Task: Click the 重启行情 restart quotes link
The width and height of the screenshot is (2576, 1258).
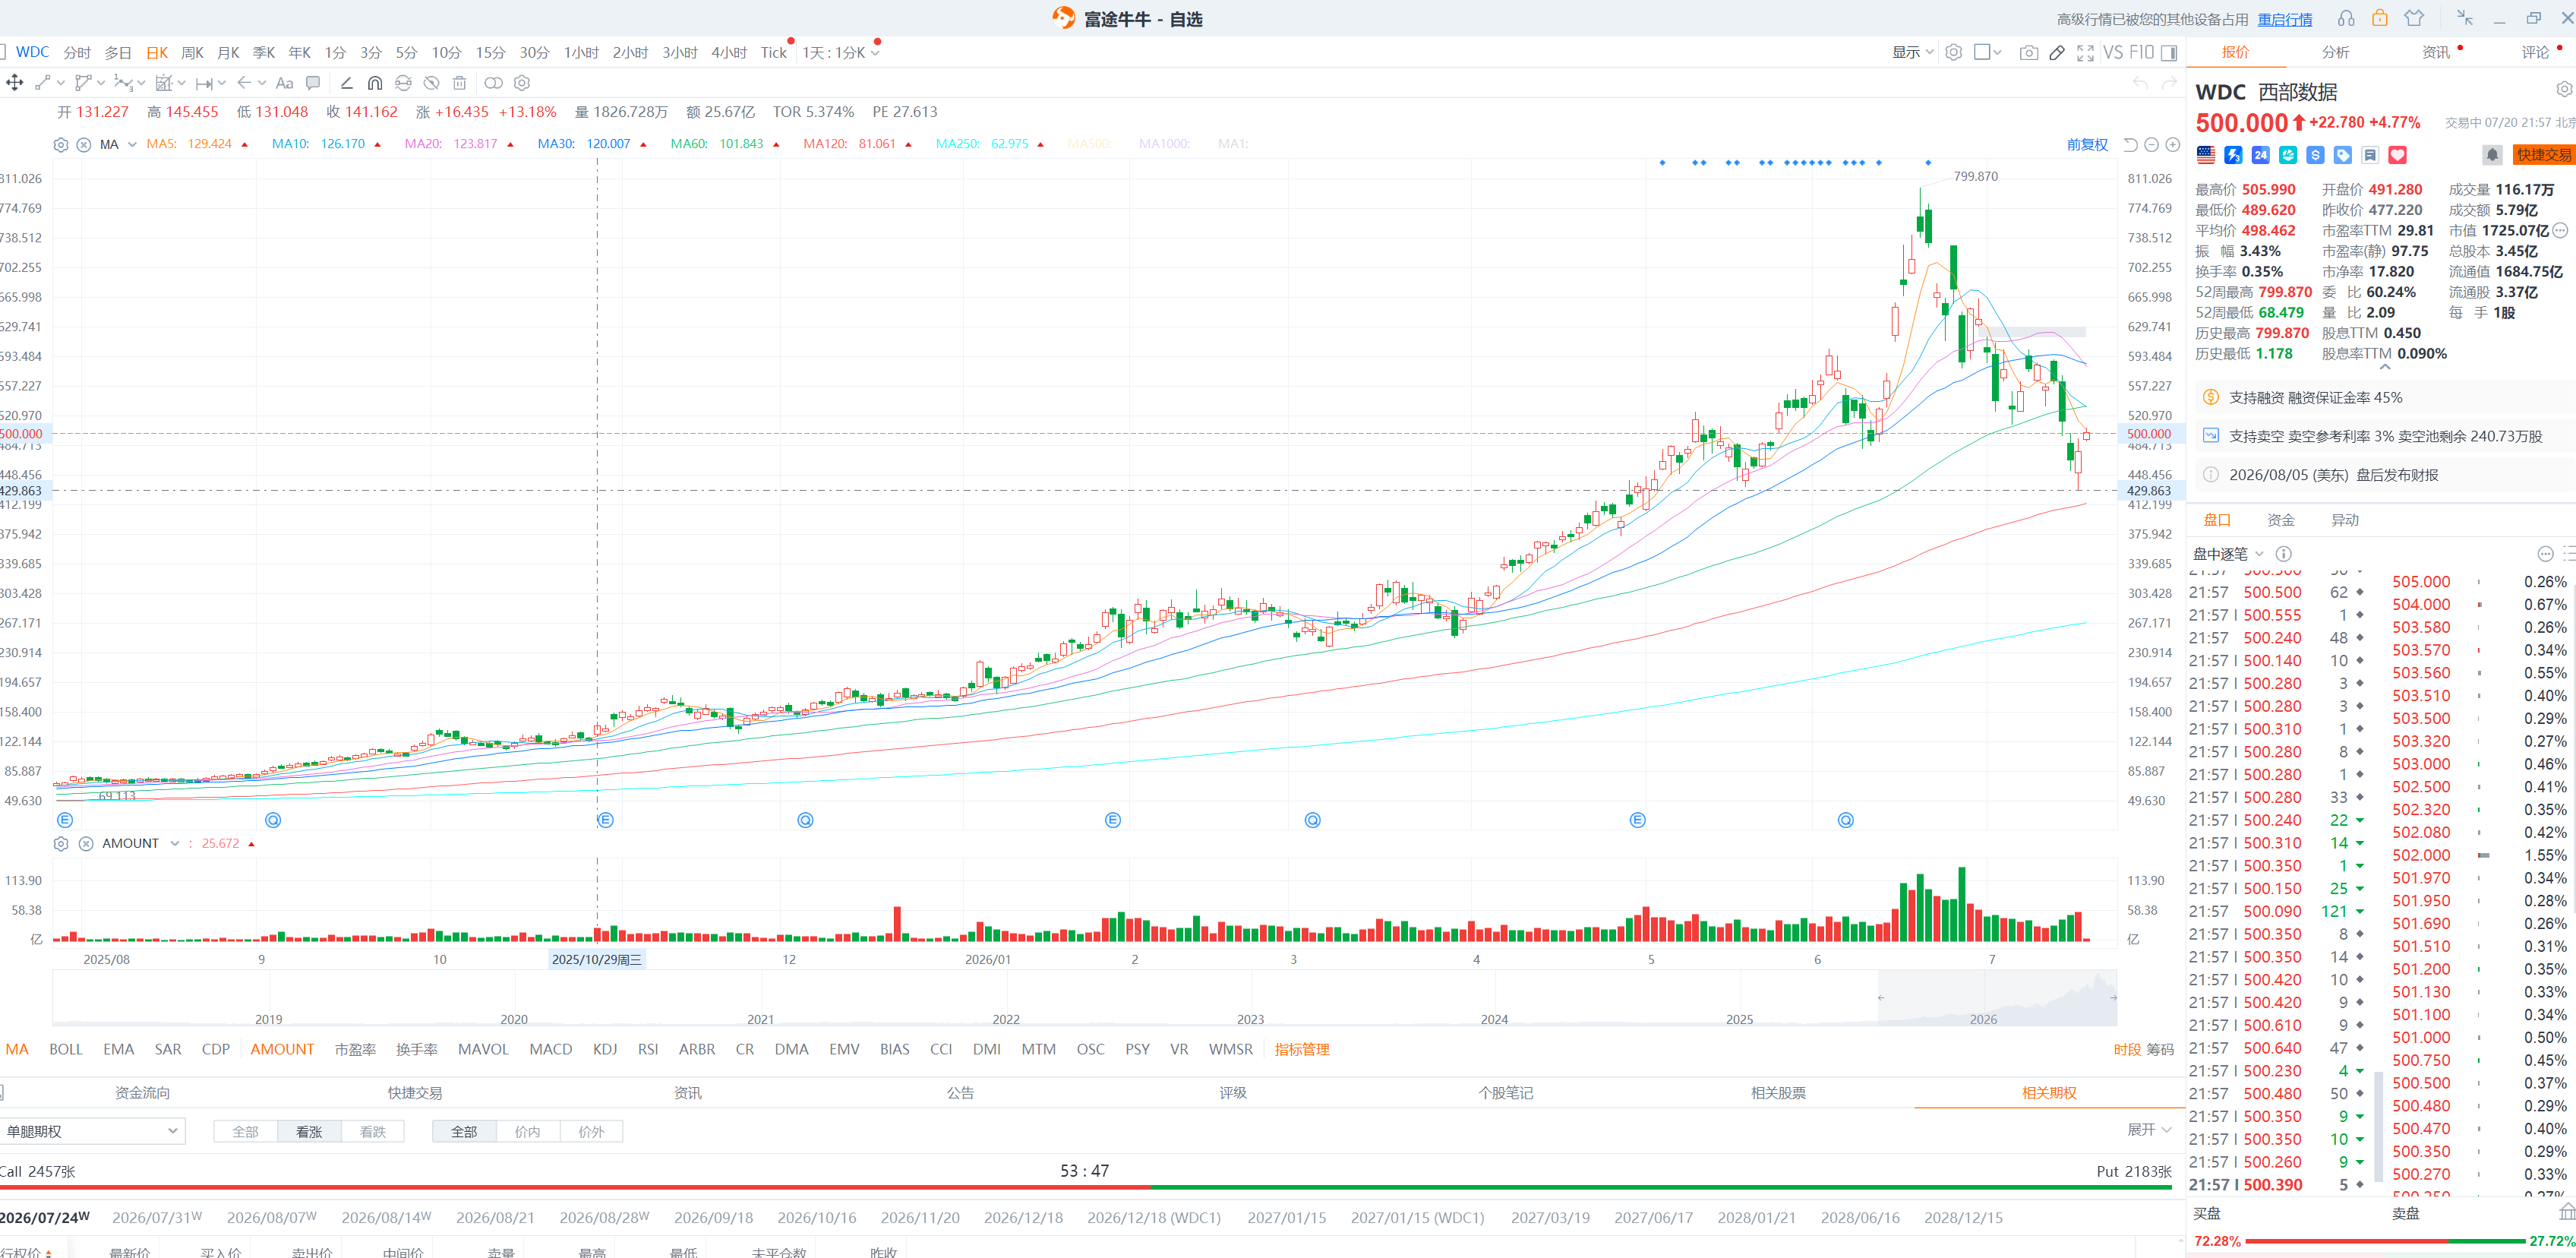Action: coord(2285,19)
